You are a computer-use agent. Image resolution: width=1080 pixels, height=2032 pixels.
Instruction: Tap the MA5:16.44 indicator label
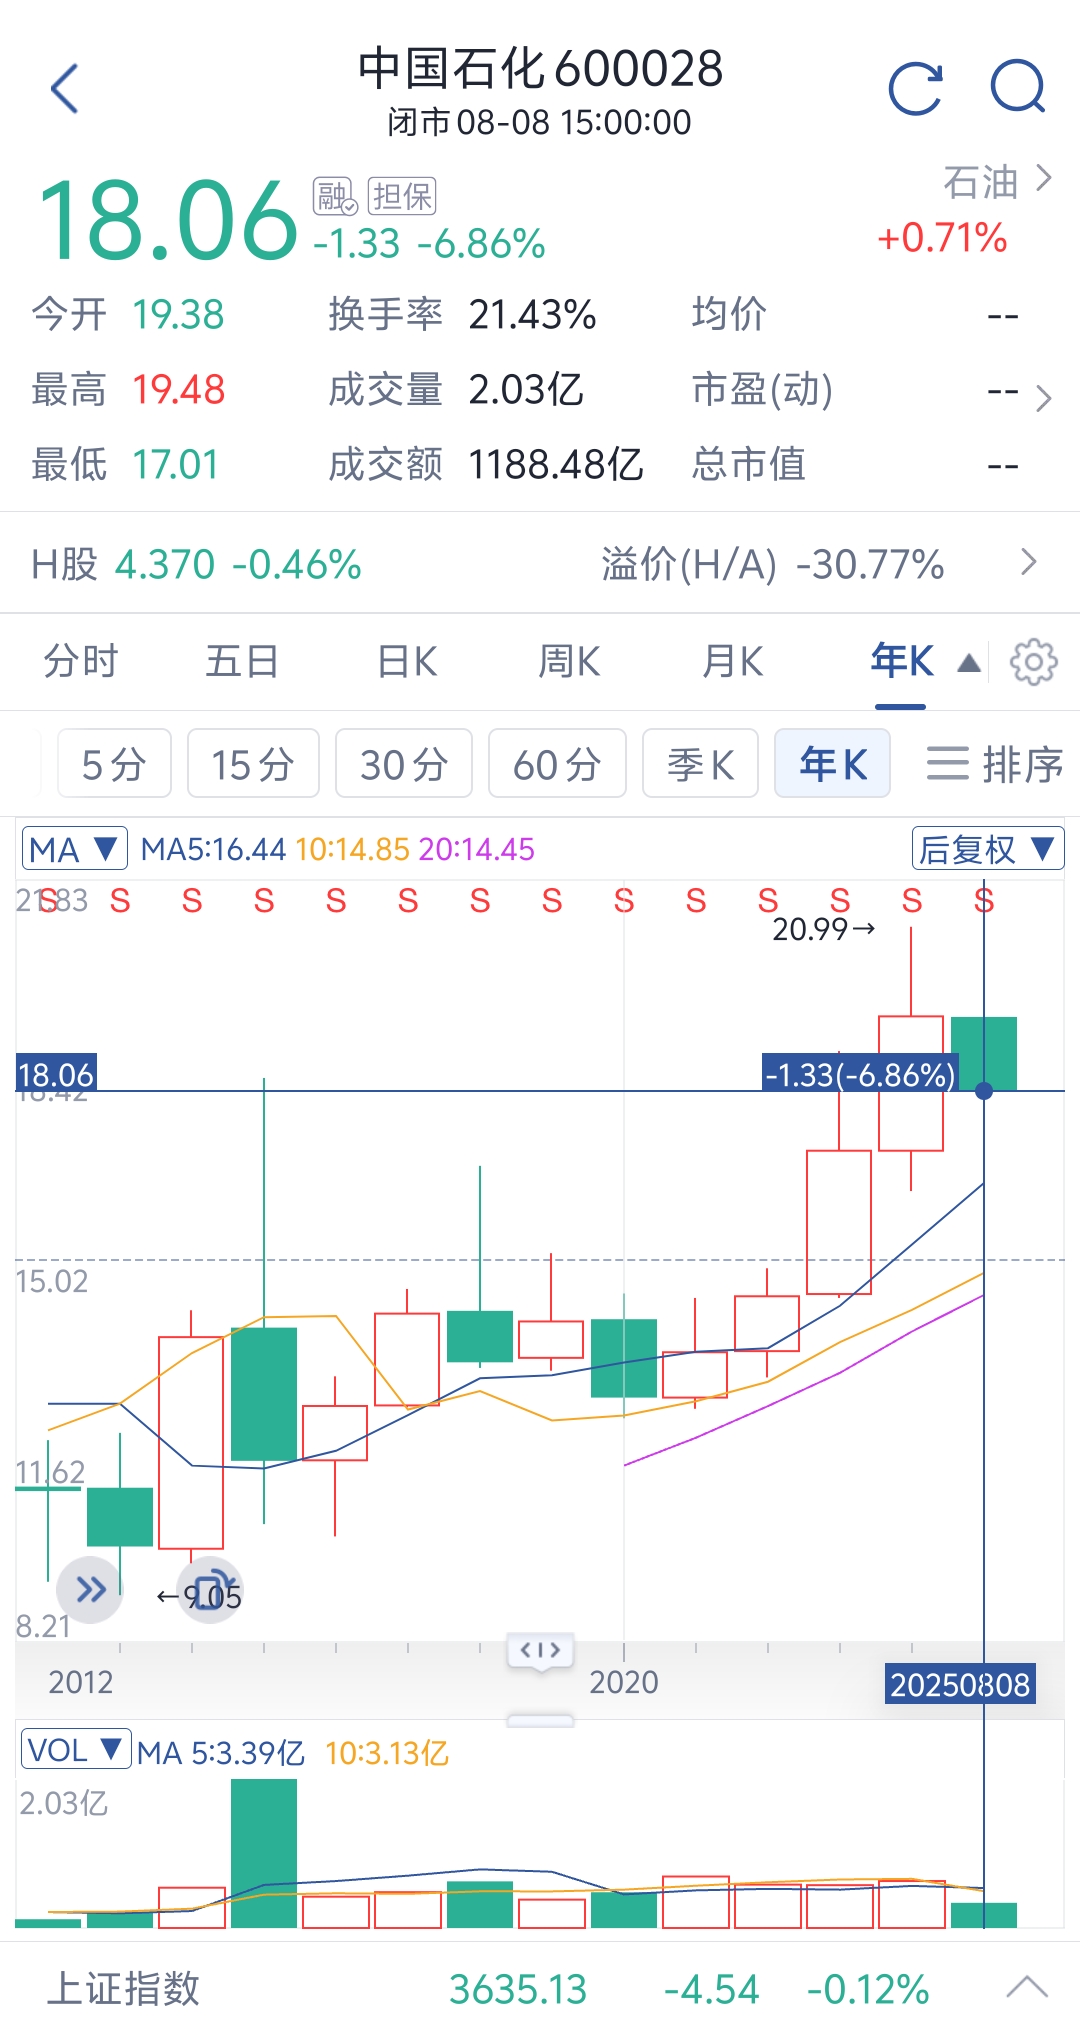point(213,849)
